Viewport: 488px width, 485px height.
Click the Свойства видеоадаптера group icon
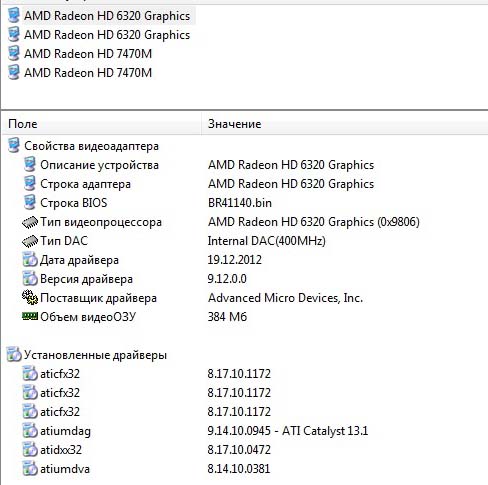14,146
